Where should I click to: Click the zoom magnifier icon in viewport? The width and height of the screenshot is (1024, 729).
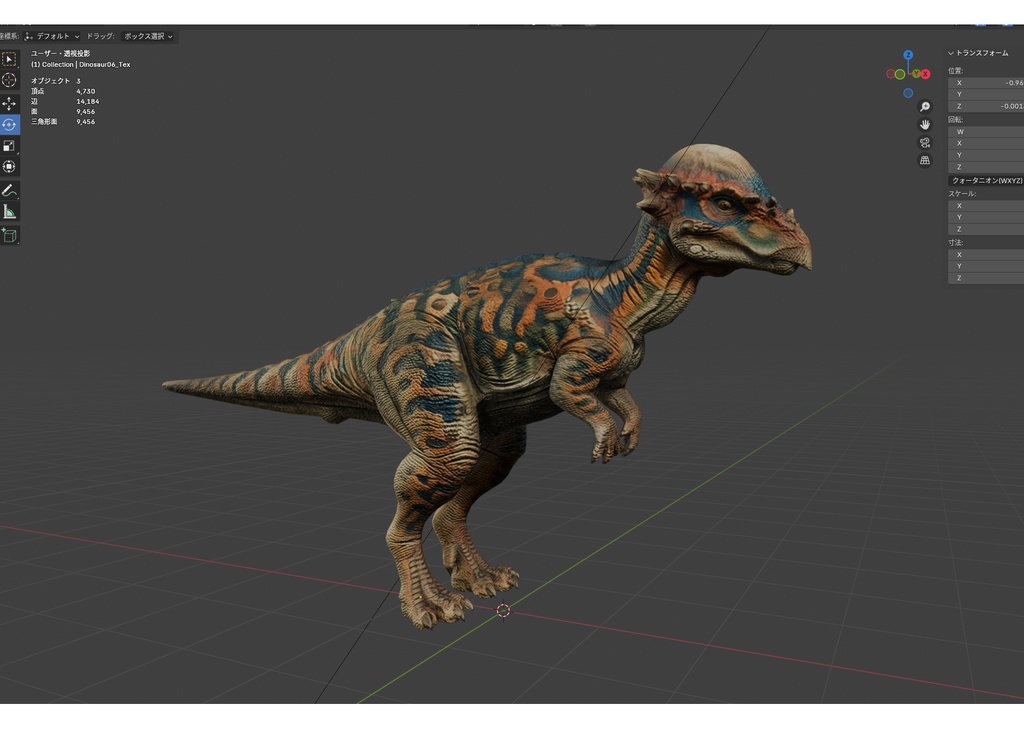coord(925,107)
